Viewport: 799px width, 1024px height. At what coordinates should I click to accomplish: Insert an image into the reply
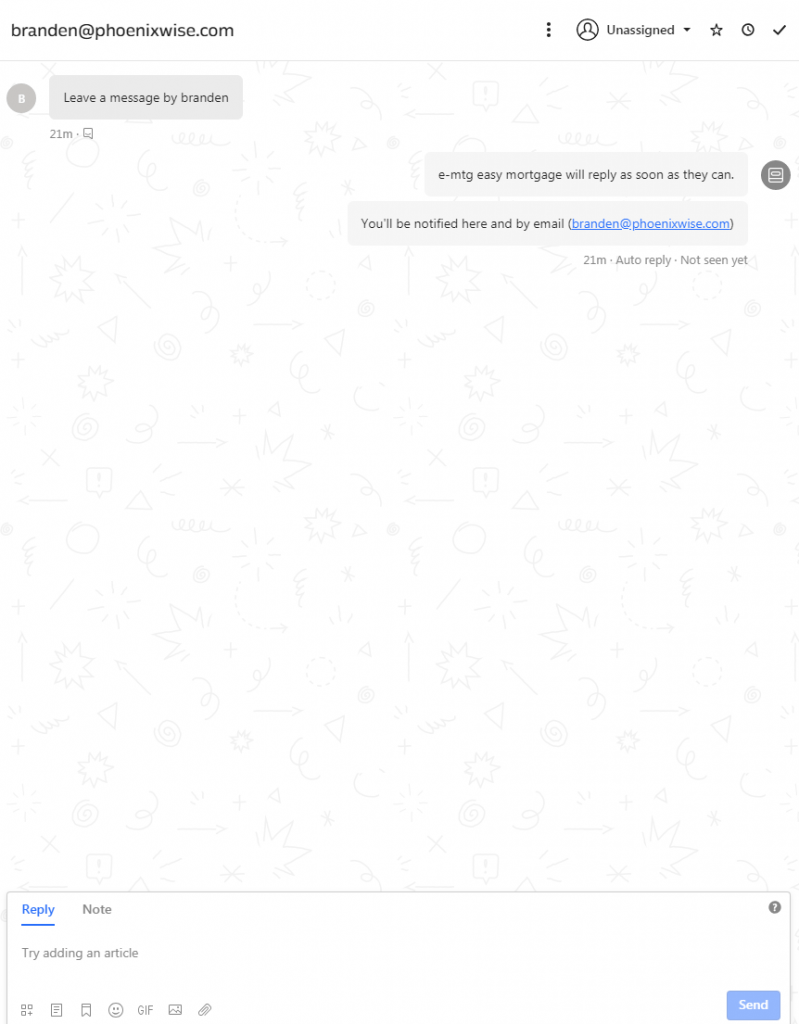click(175, 1010)
